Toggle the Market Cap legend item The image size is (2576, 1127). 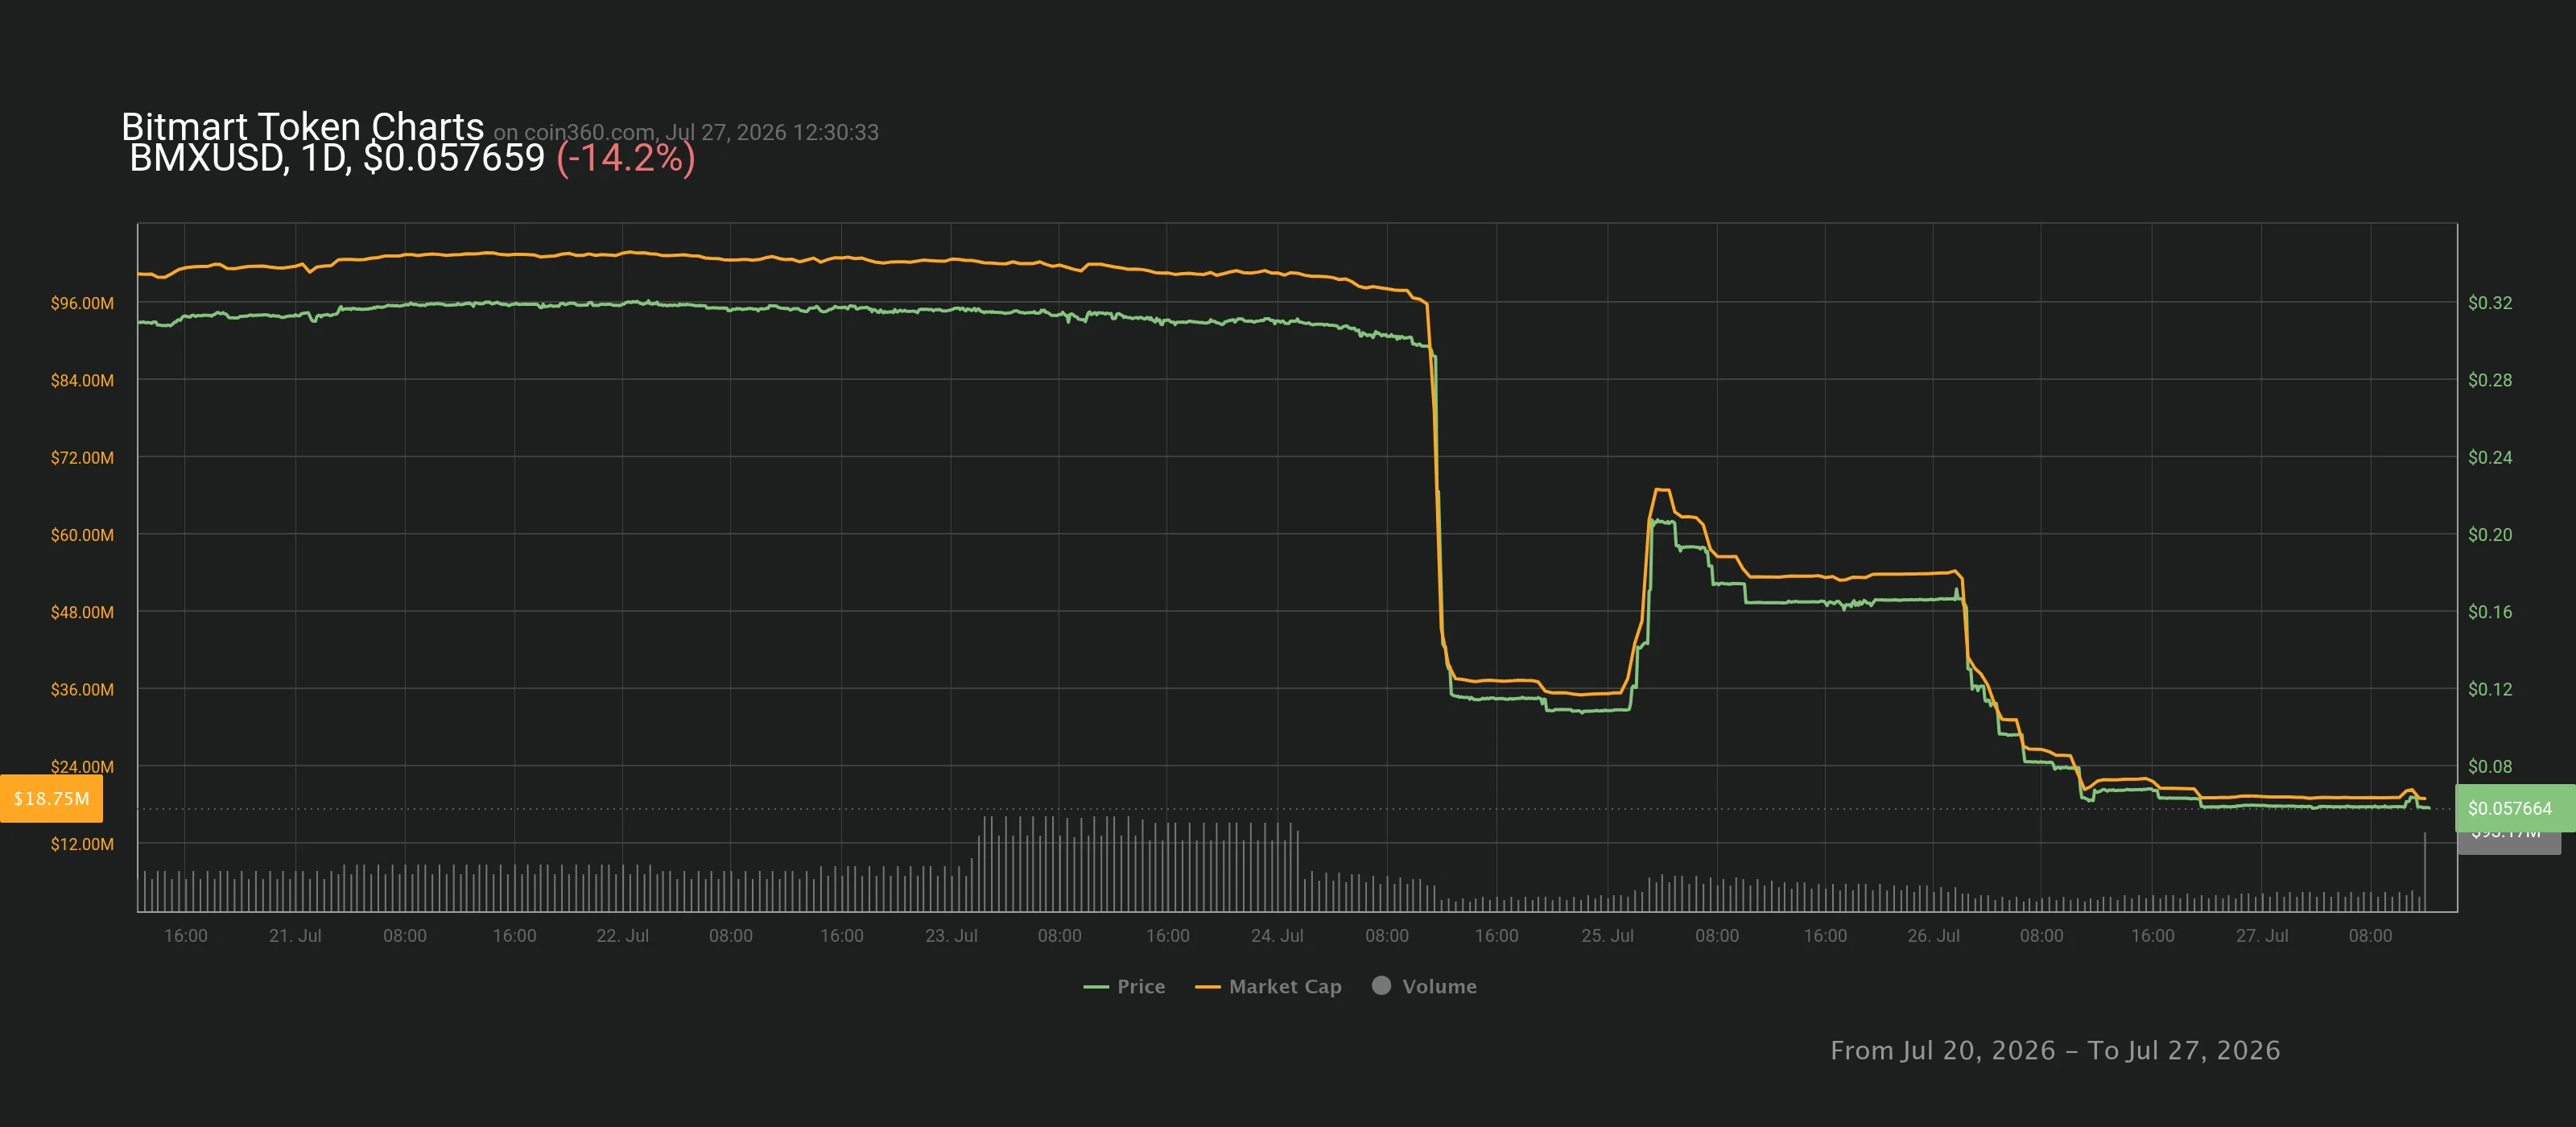point(1268,986)
